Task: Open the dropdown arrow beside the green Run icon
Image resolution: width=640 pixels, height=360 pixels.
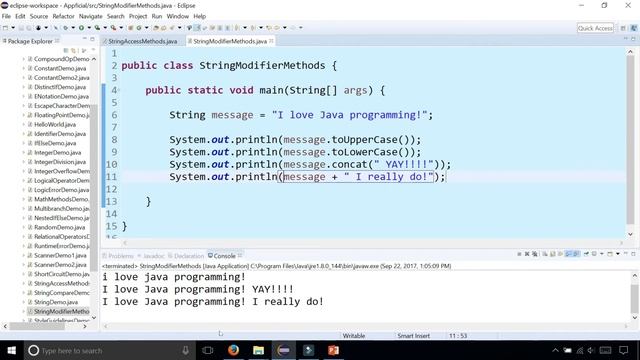Action: point(89,28)
